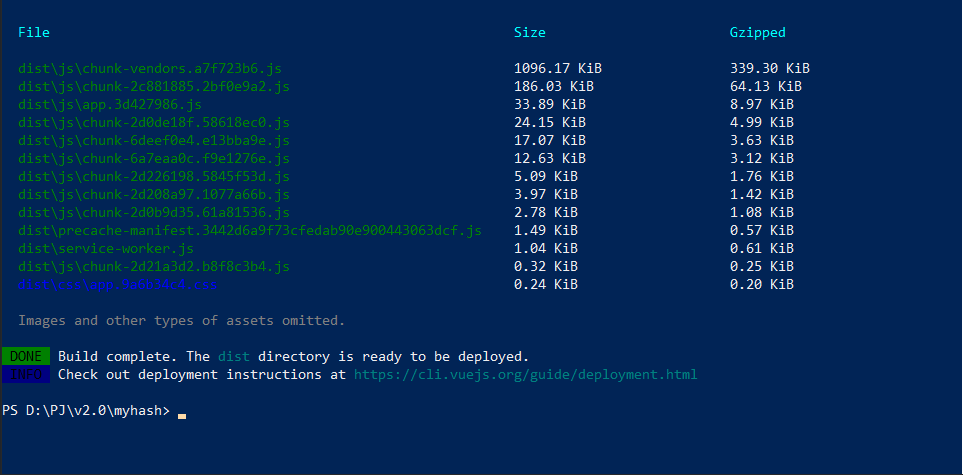The height and width of the screenshot is (475, 963).
Task: Click the Vue CLI deployment guide URL
Action: (x=525, y=375)
